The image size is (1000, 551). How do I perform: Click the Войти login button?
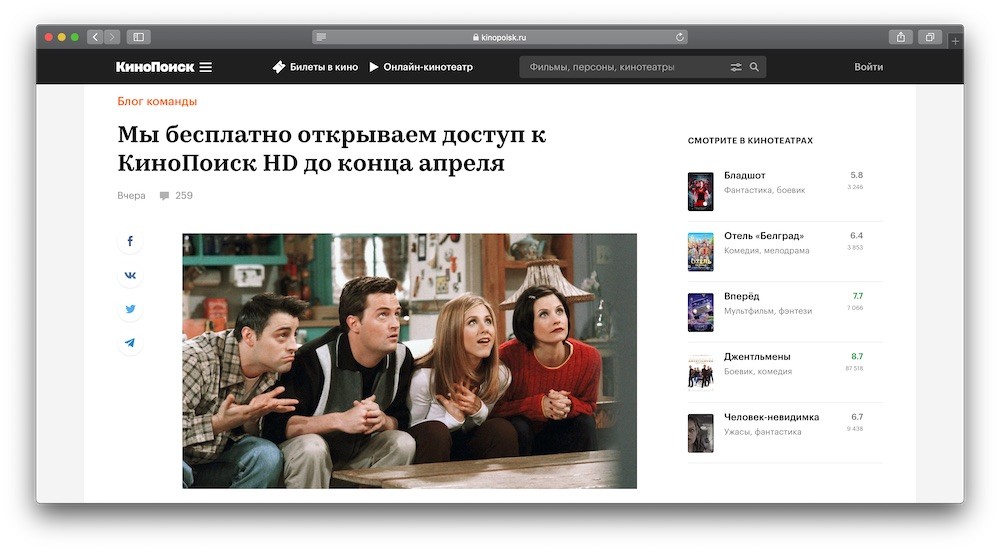869,67
